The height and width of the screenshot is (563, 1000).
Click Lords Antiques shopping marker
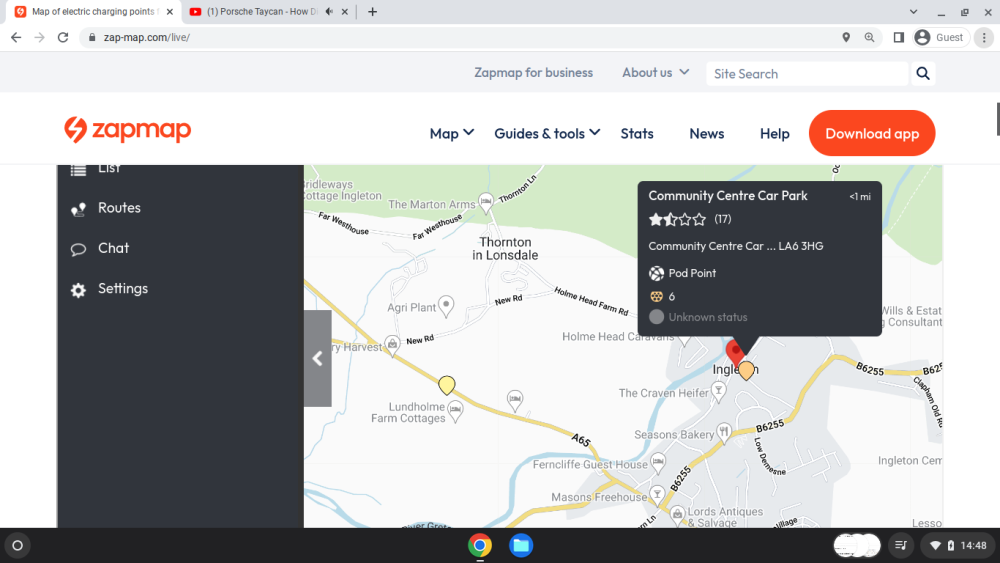pyautogui.click(x=678, y=513)
